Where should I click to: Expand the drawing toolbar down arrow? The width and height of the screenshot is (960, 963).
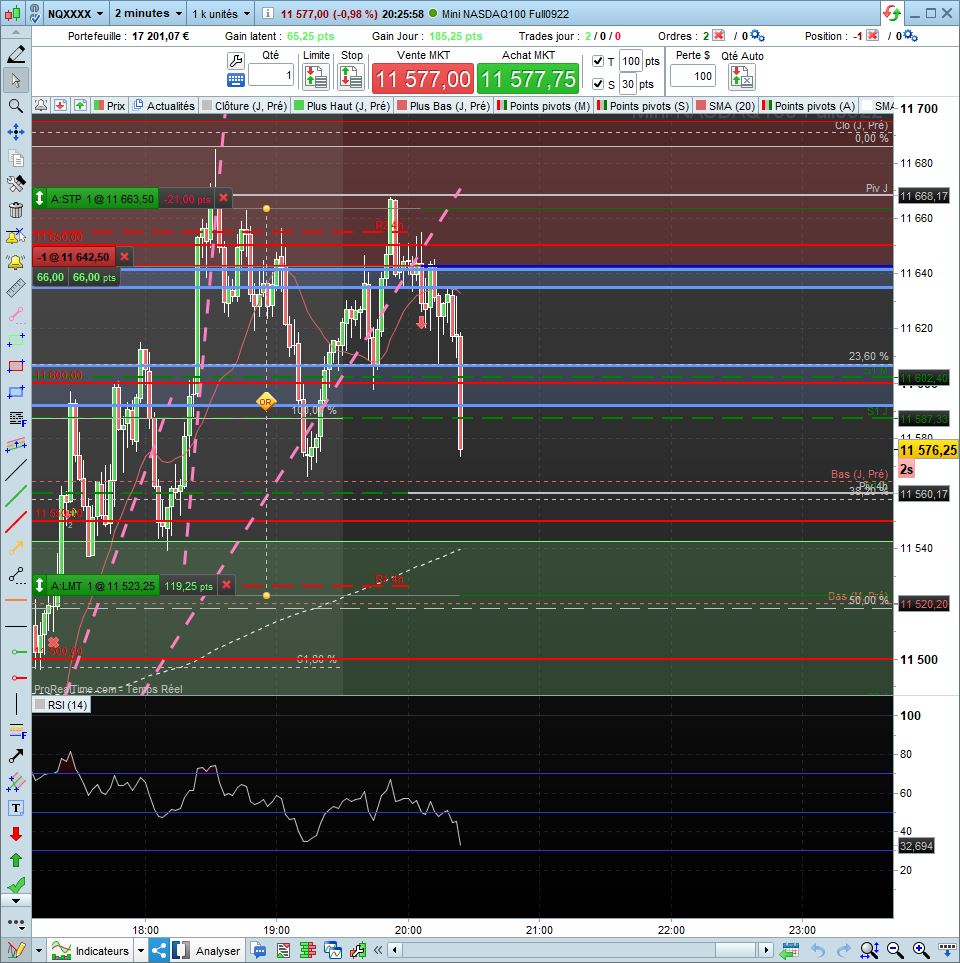[16, 901]
